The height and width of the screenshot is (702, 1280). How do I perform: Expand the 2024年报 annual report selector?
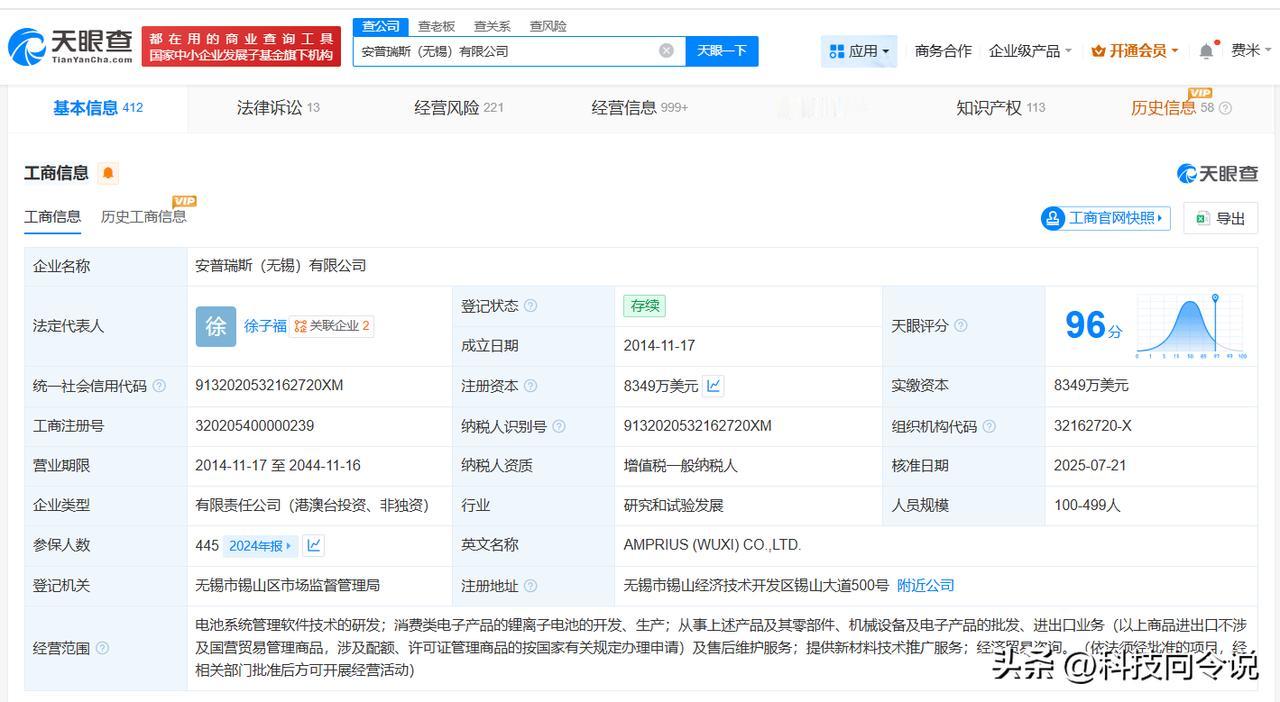[x=260, y=546]
